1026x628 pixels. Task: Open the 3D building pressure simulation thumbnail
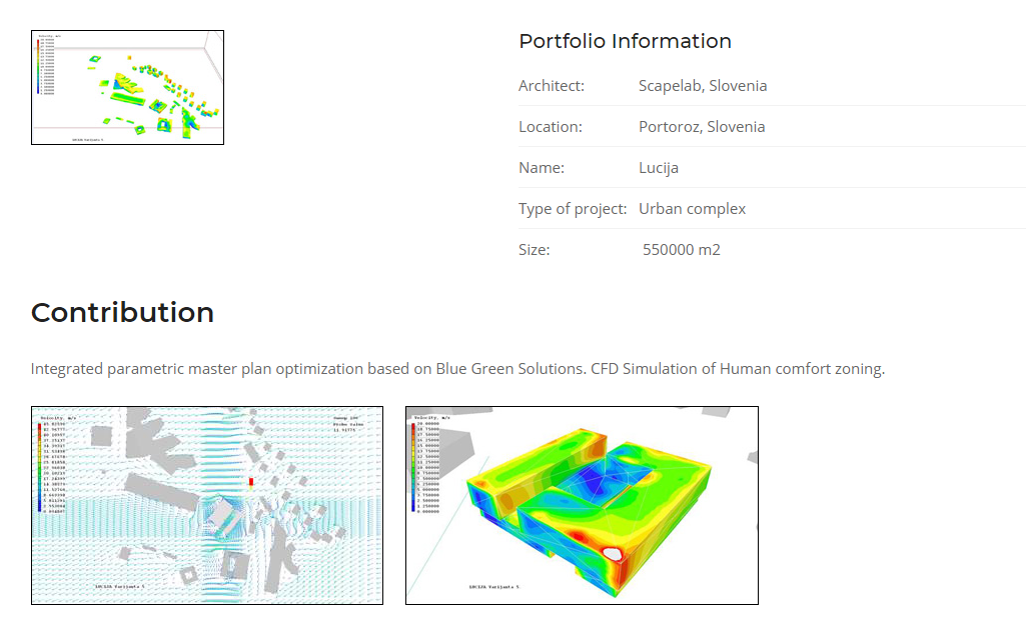pos(582,505)
